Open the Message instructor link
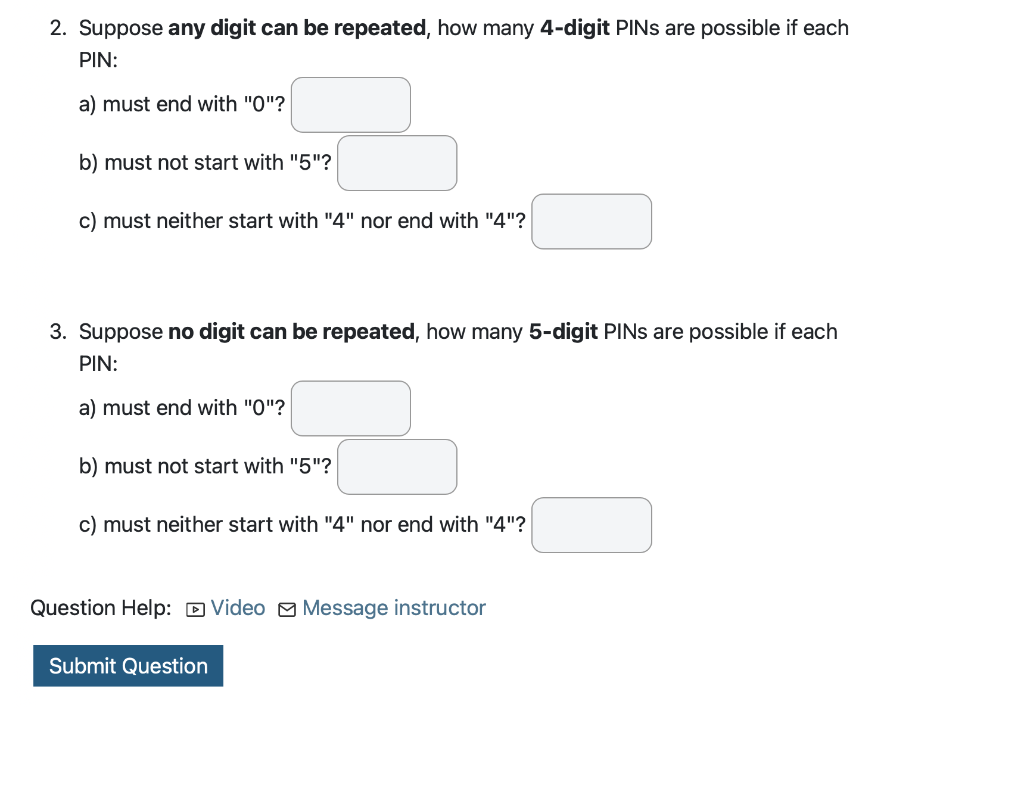The image size is (1024, 811). 394,608
